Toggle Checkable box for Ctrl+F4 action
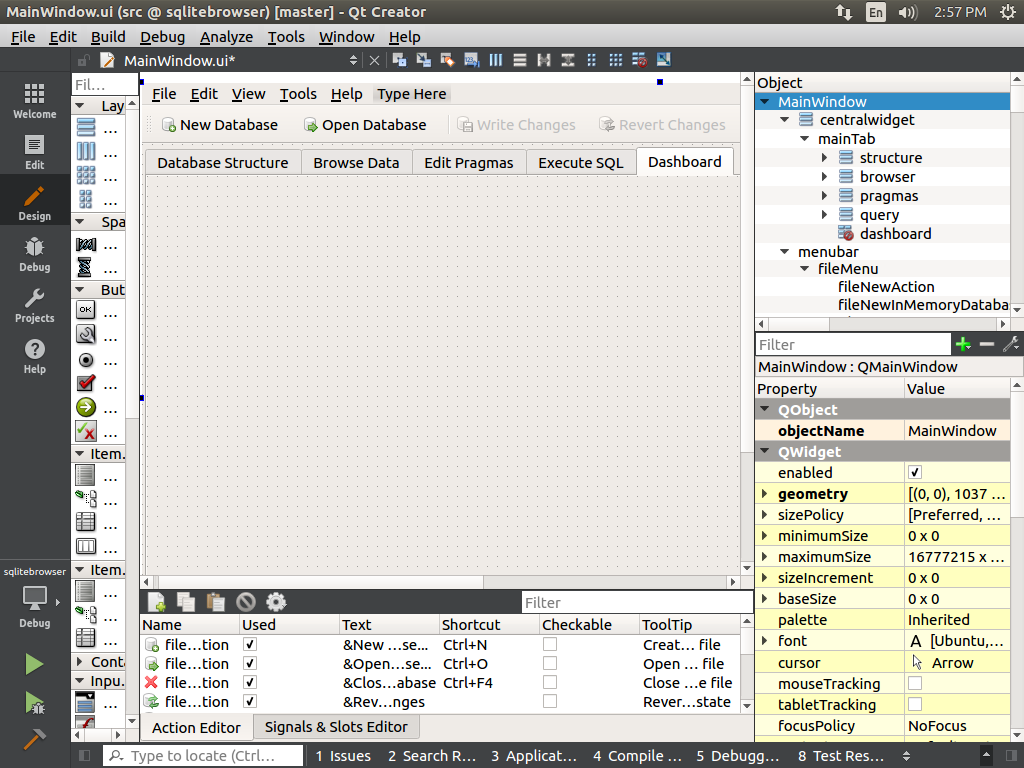Viewport: 1024px width, 768px height. 550,682
